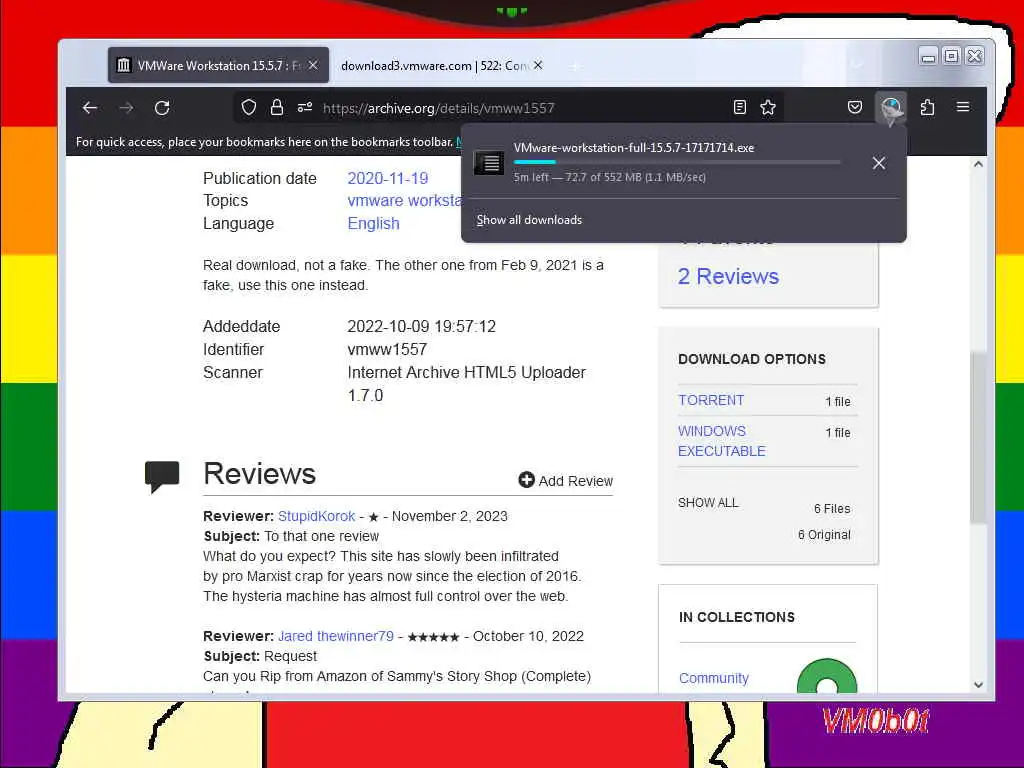Screen dimensions: 1024x768
Task: Open reviewer StupidKorok profile
Action: (316, 516)
